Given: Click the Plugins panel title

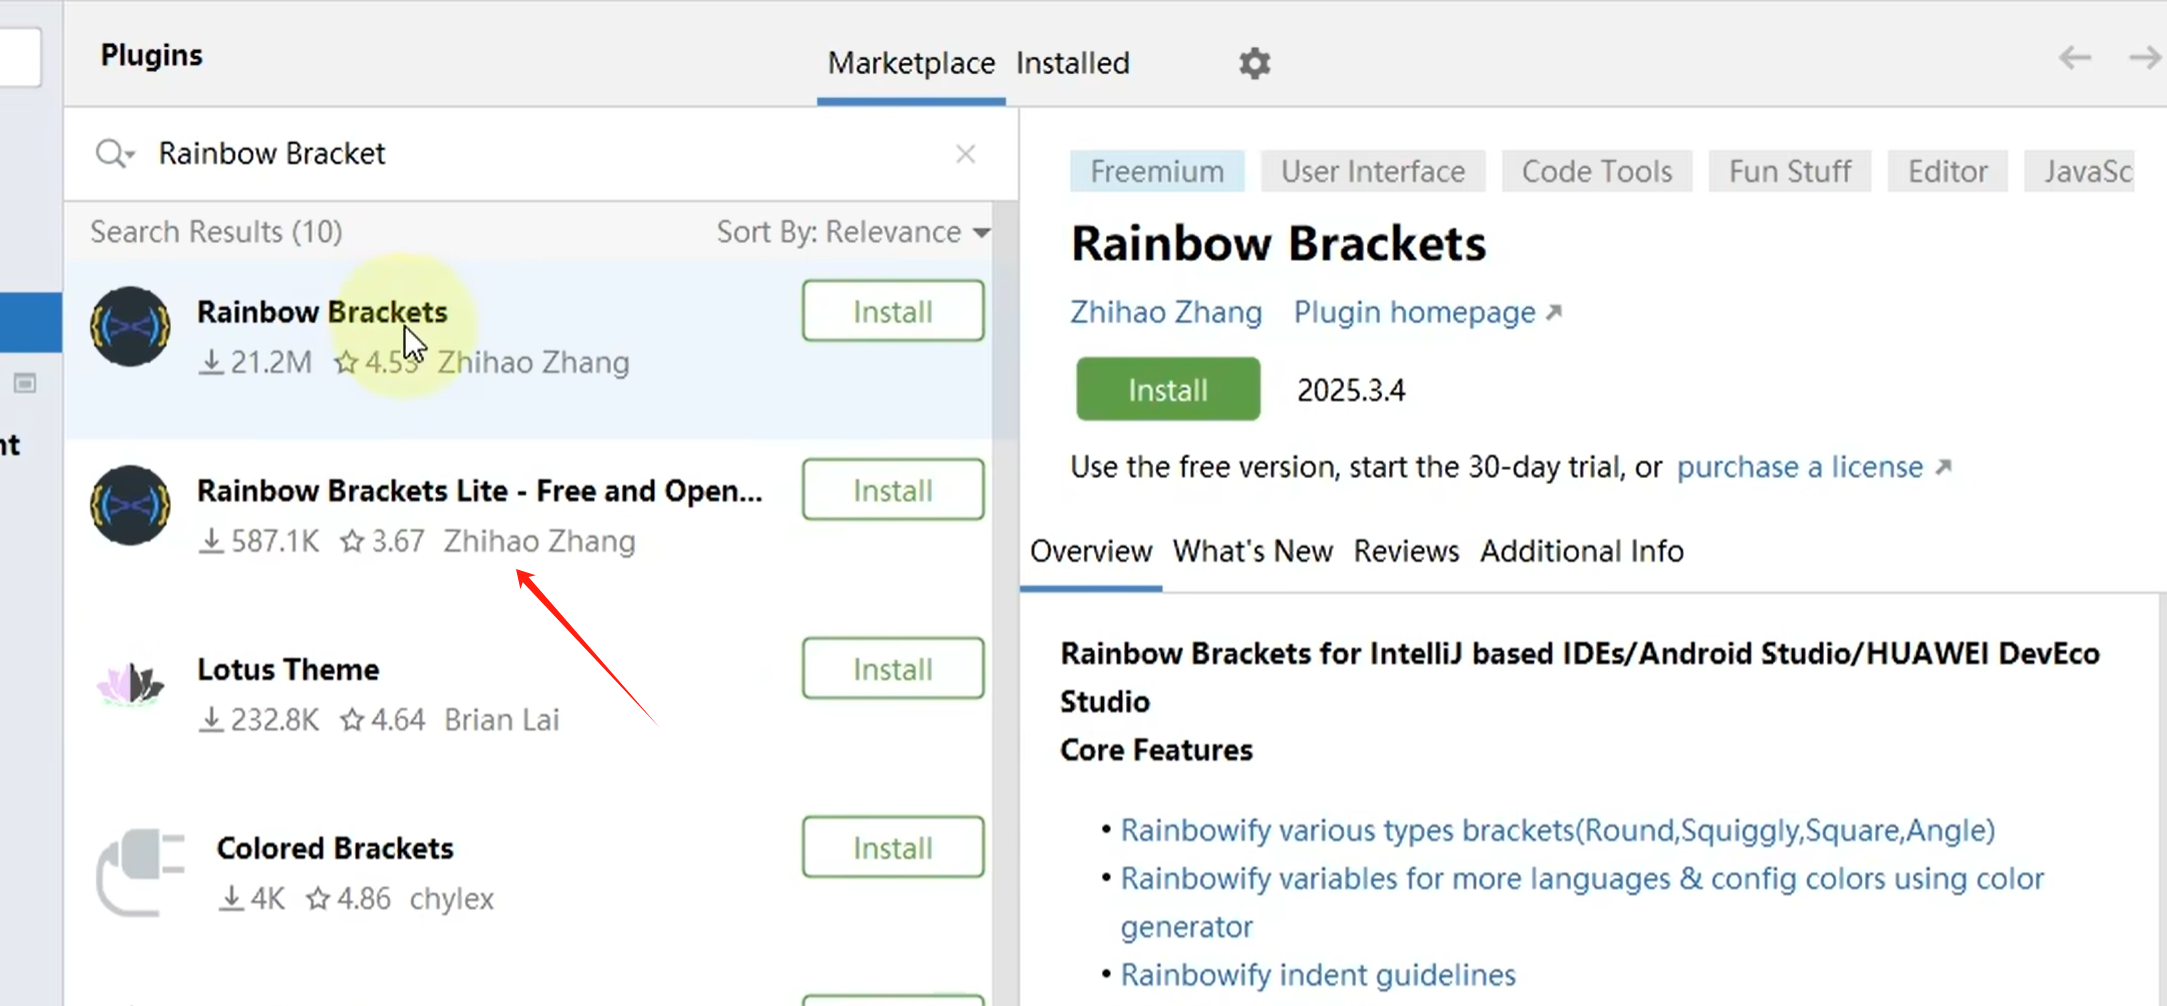Looking at the screenshot, I should pyautogui.click(x=152, y=55).
